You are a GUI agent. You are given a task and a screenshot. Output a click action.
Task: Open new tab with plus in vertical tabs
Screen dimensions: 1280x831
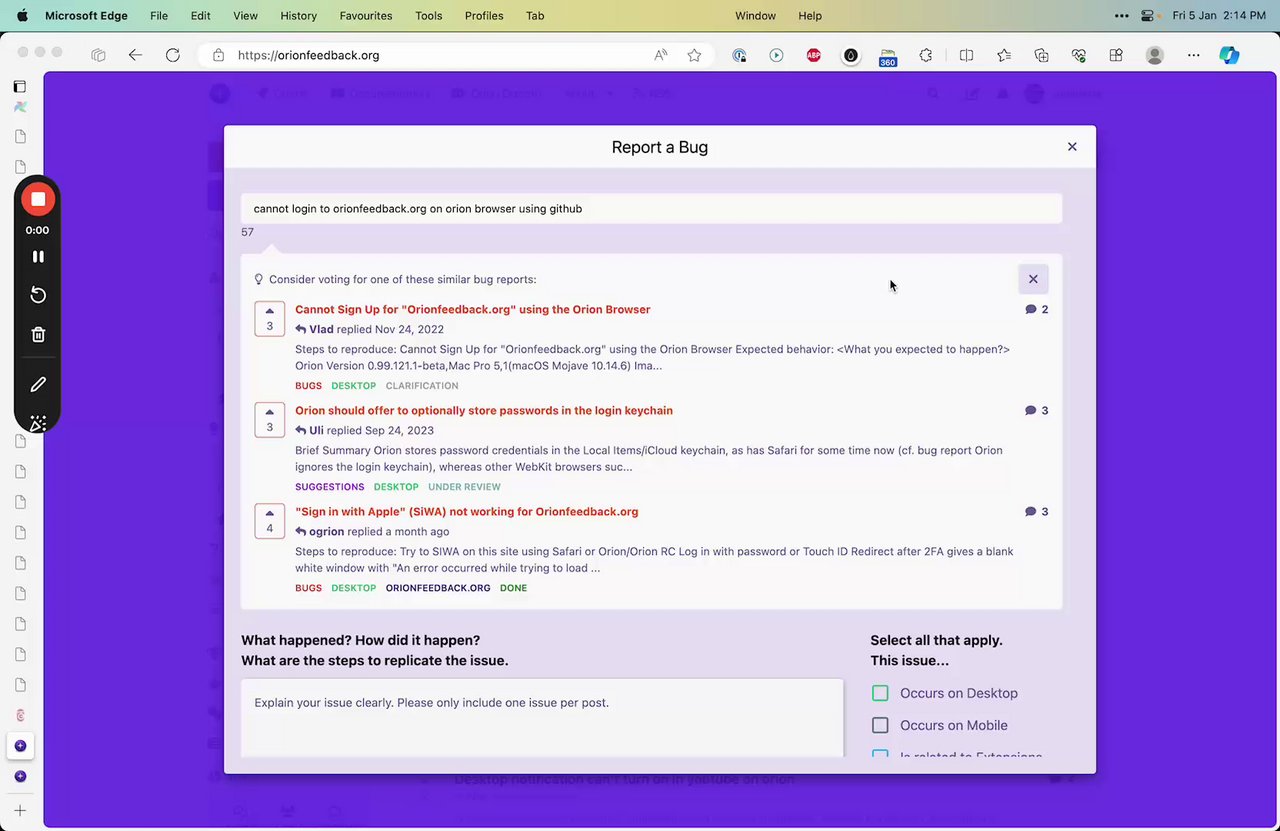tap(20, 811)
